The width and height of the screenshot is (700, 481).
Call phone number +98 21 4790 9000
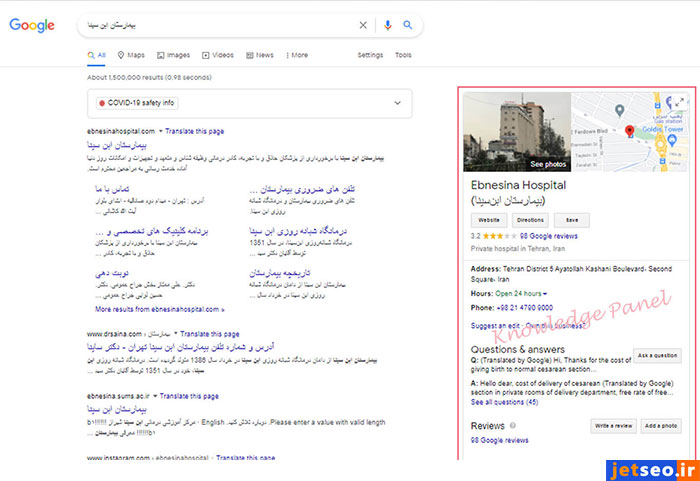[525, 308]
